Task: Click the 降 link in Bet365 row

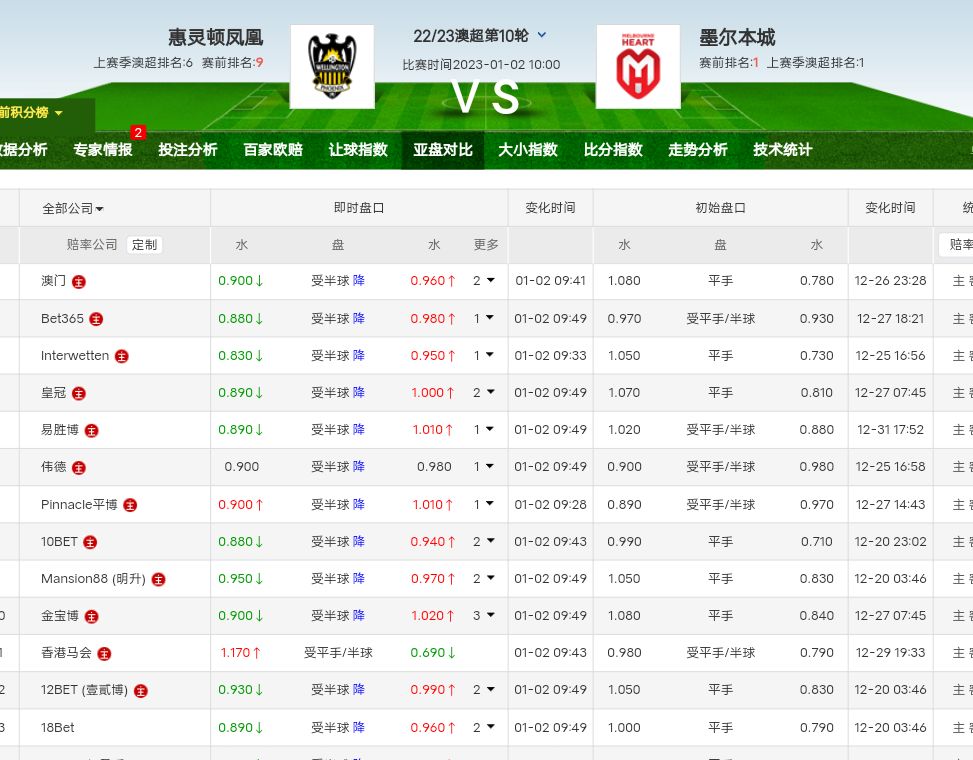Action: (359, 319)
